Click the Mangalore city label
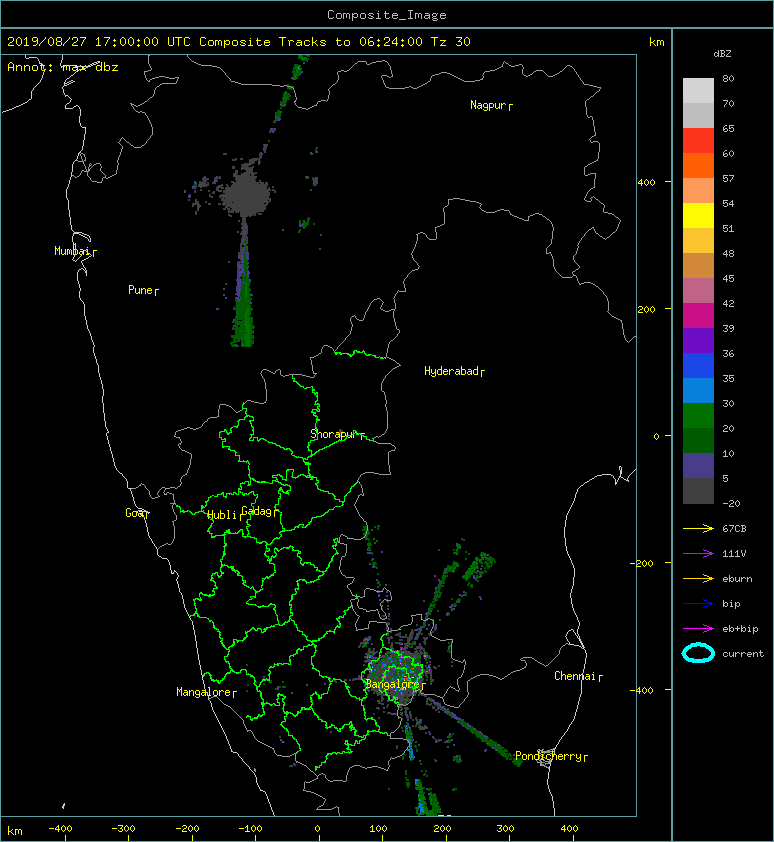The image size is (774, 842). click(x=204, y=692)
